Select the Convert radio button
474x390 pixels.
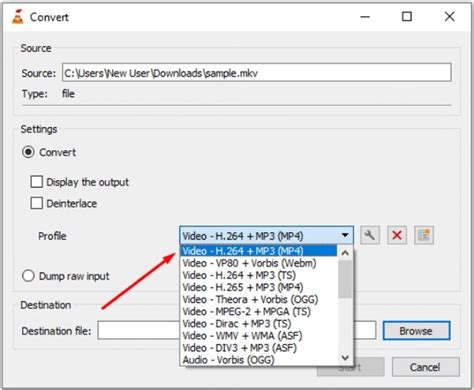pyautogui.click(x=28, y=152)
